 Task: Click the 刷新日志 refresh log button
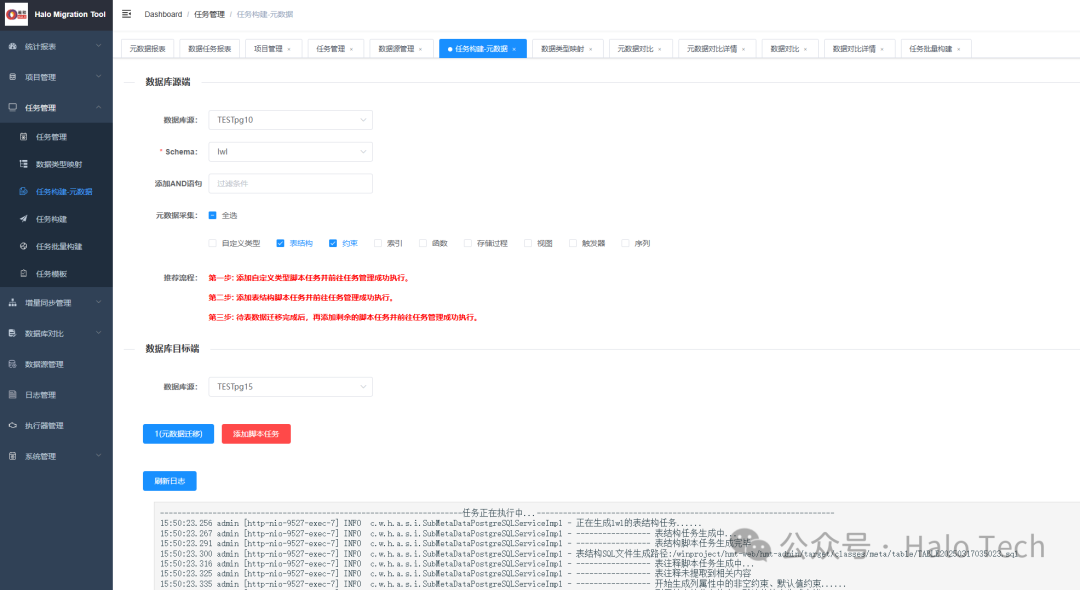pyautogui.click(x=170, y=481)
